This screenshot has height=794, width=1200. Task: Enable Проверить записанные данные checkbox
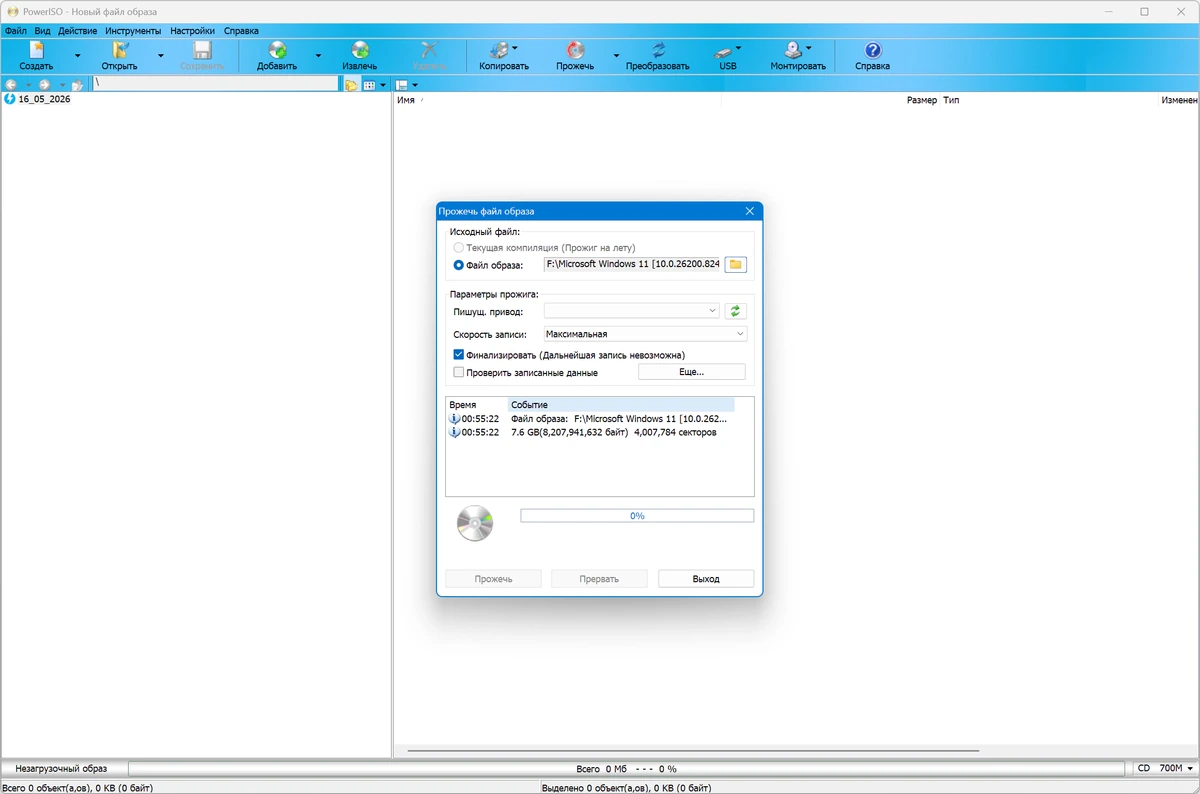tap(459, 372)
